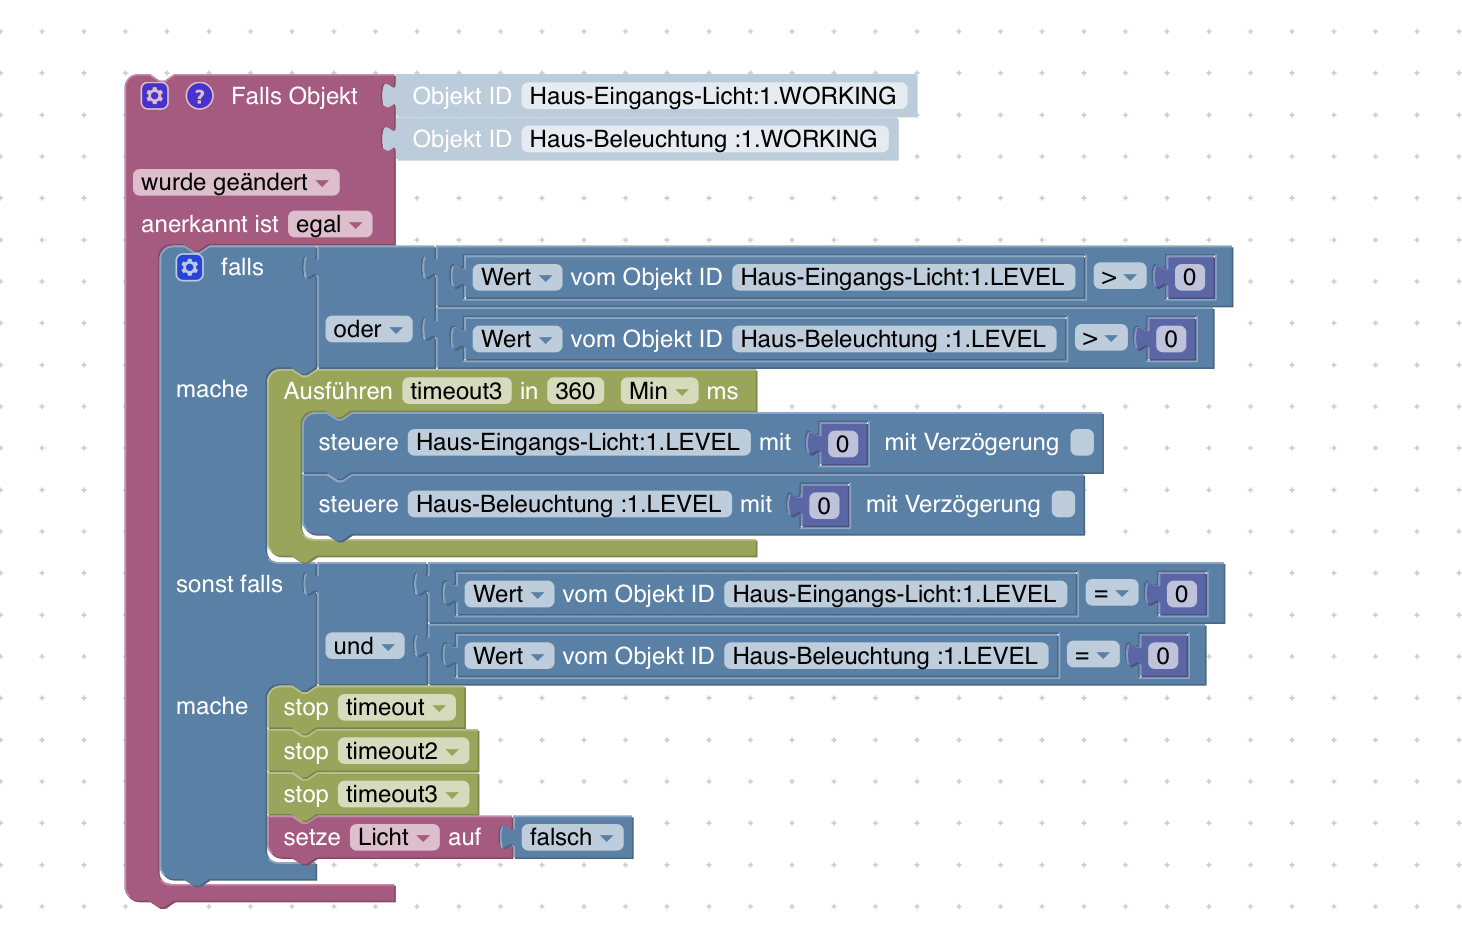
Task: Open Wert dropdown in Haus-Beleuchtung greater-than row
Action: tap(517, 339)
